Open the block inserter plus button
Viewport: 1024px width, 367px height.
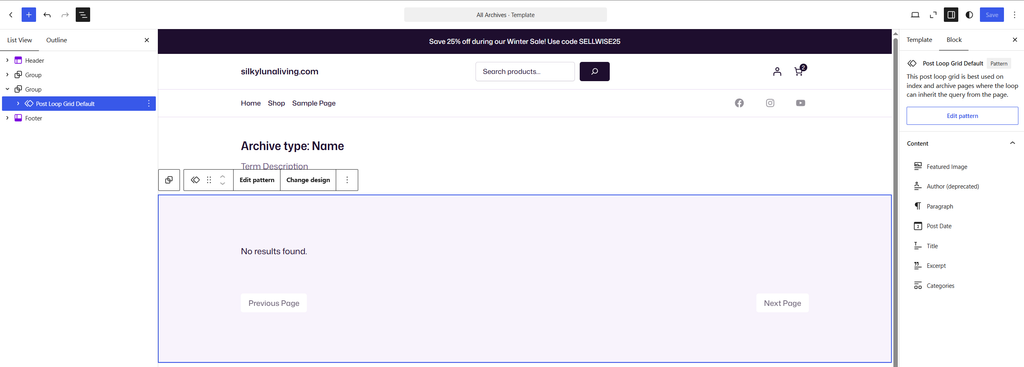29,14
